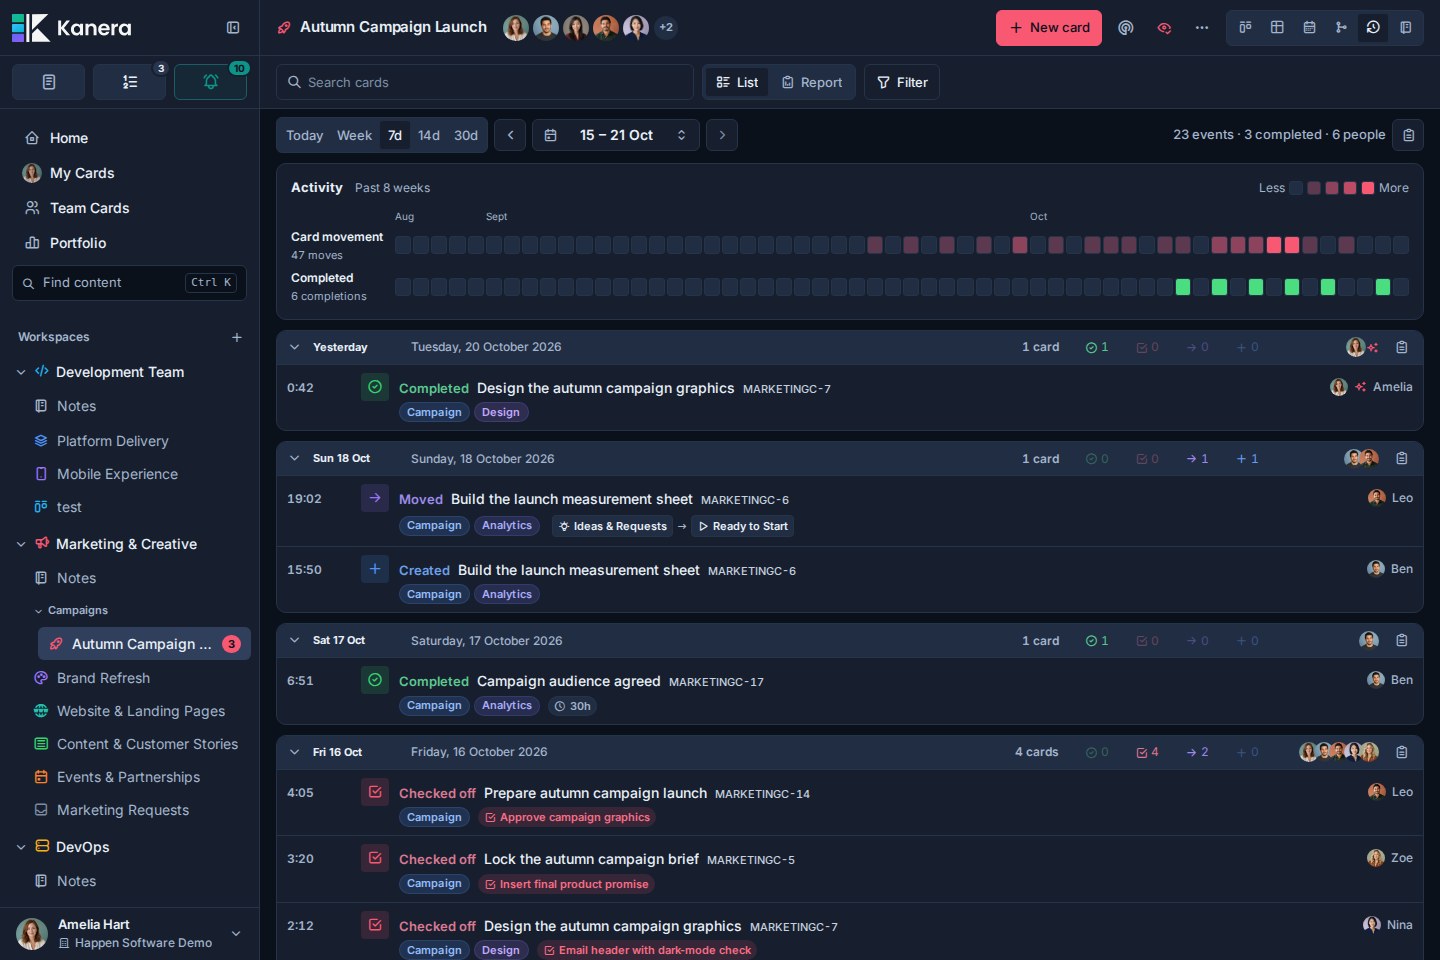Image resolution: width=1440 pixels, height=960 pixels.
Task: Click the Completed check icon on Campaign audience agreed
Action: (x=375, y=680)
